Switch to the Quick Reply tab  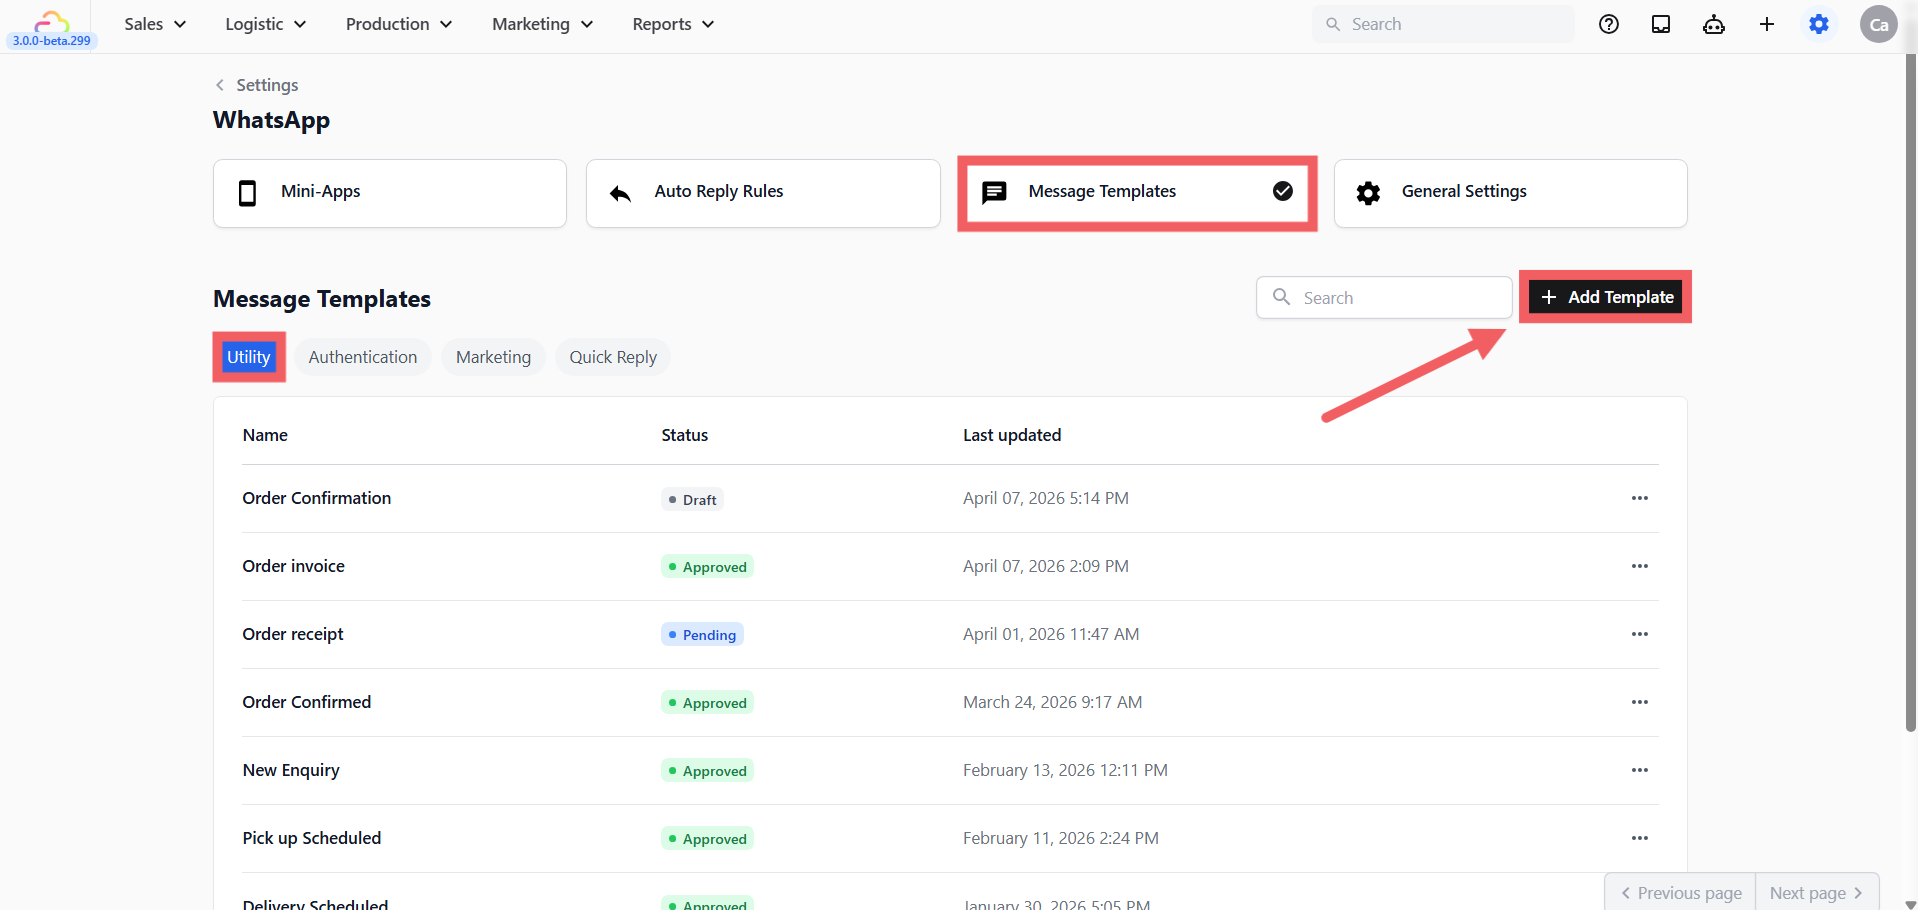pos(613,357)
